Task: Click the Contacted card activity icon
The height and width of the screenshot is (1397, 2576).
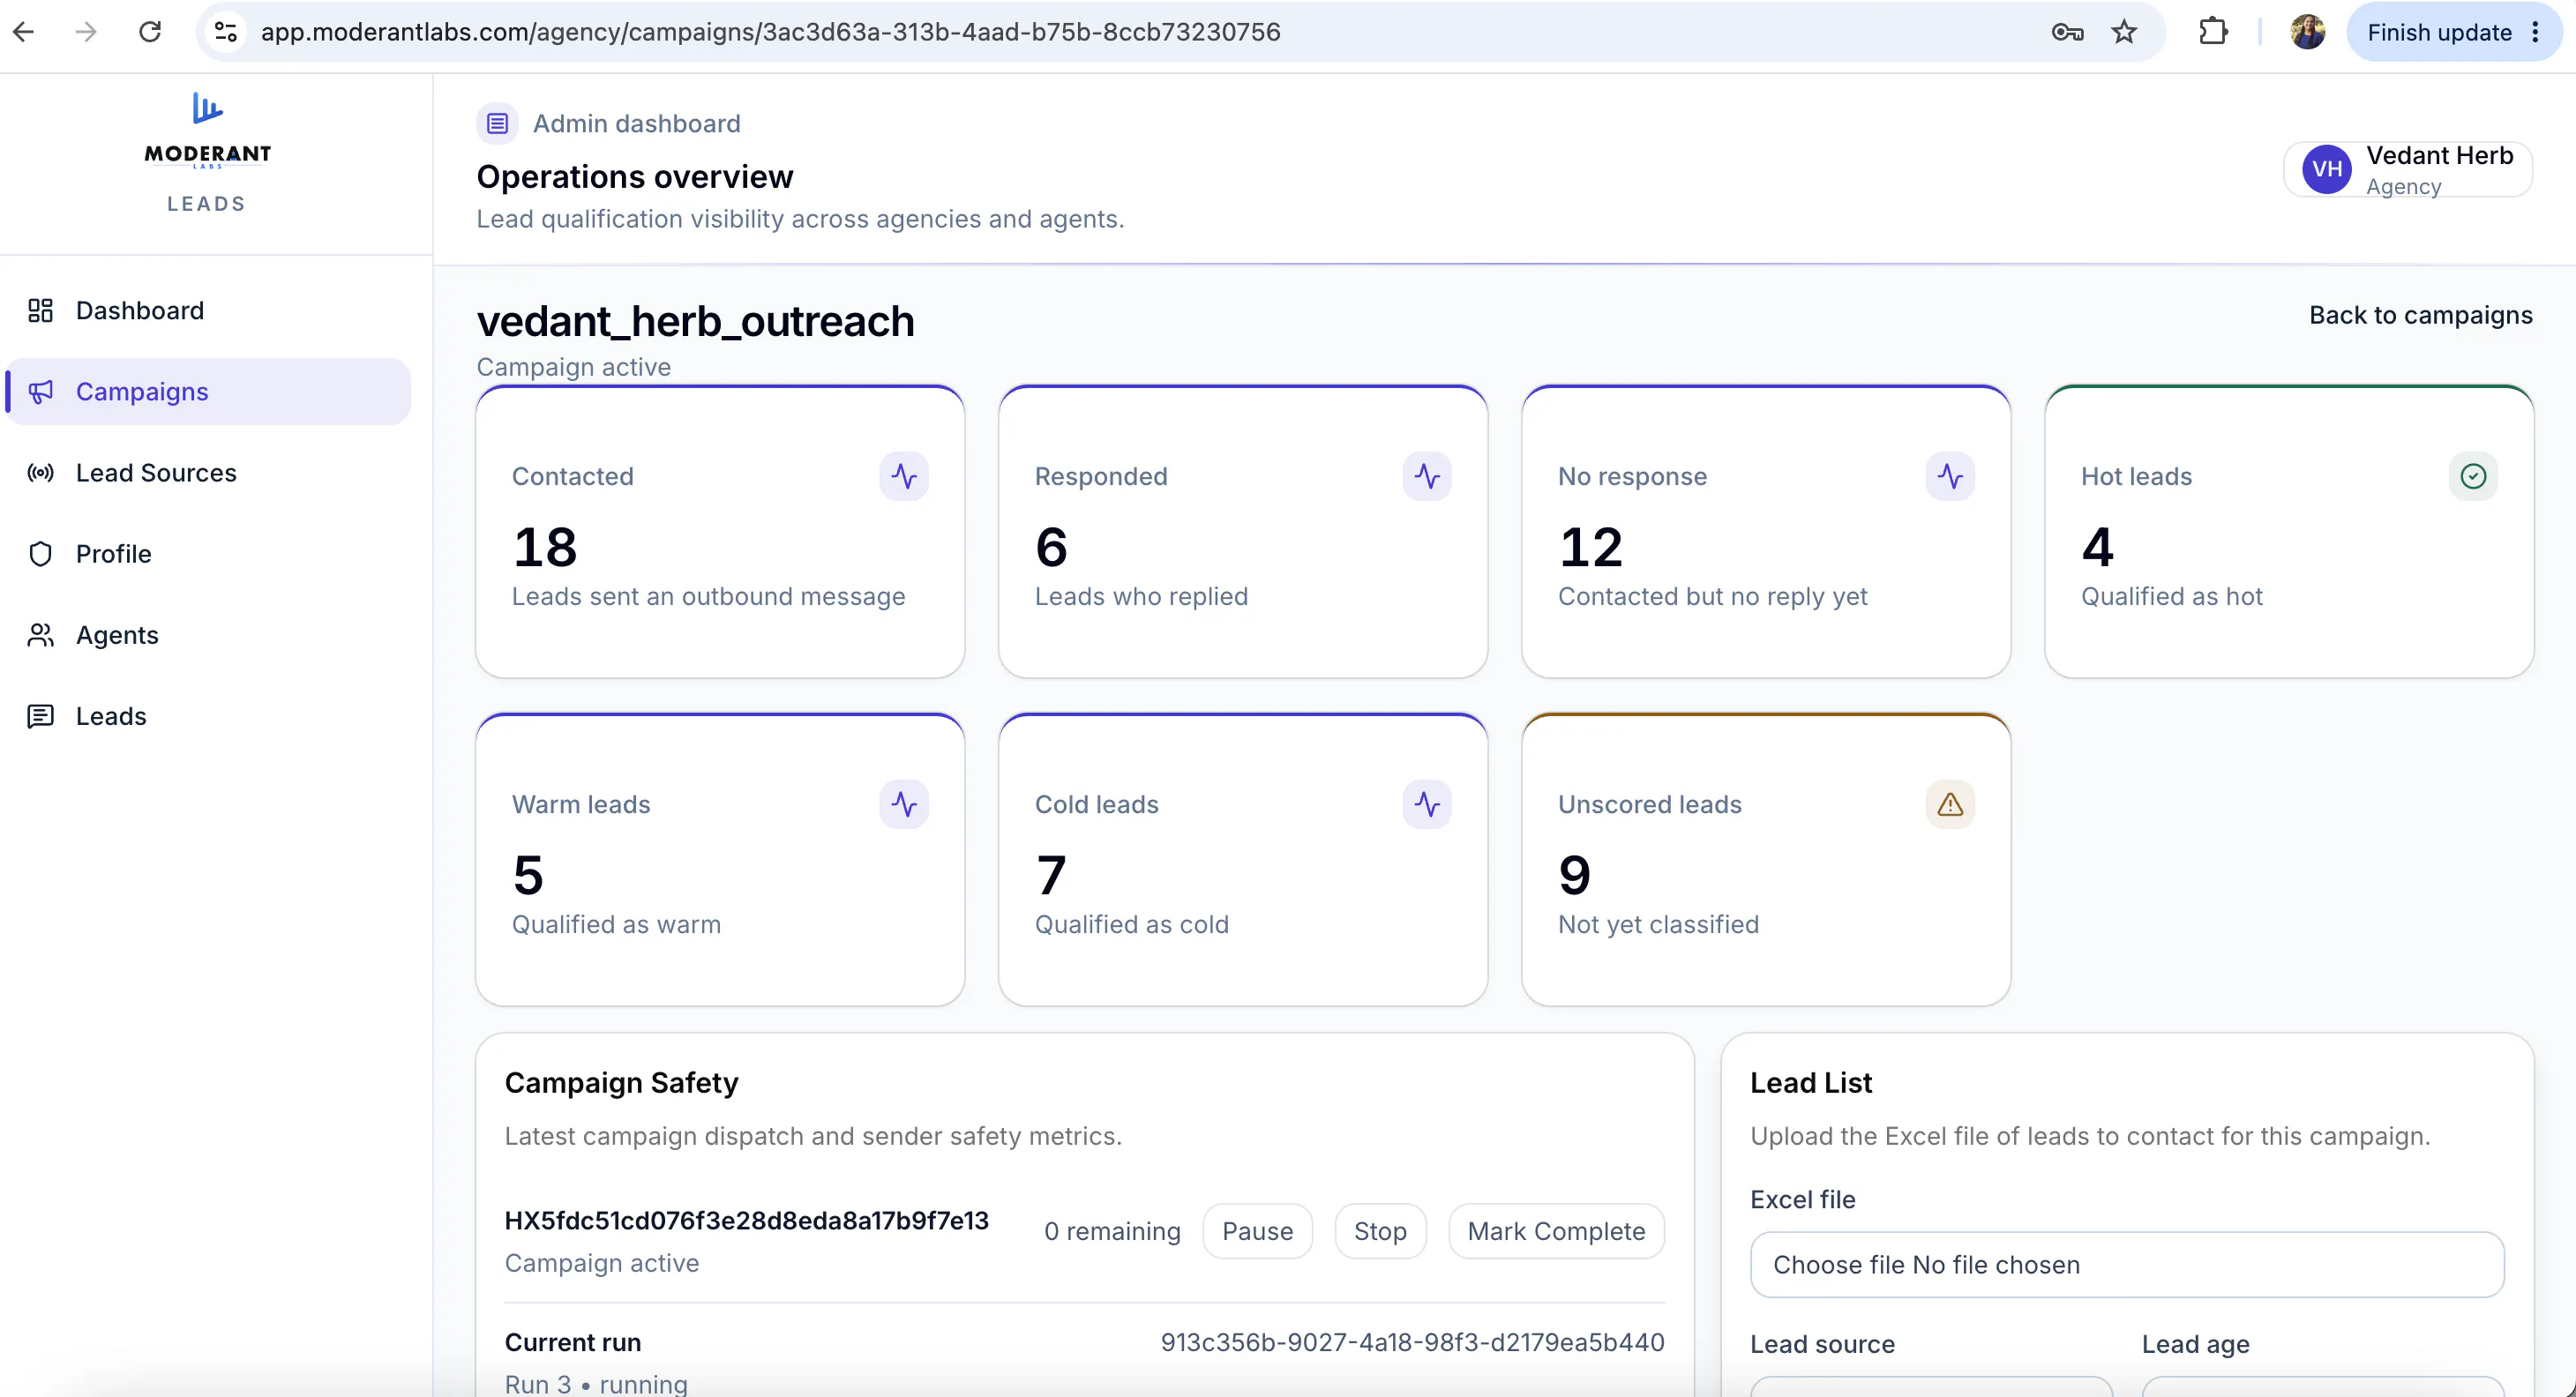Action: pos(904,476)
